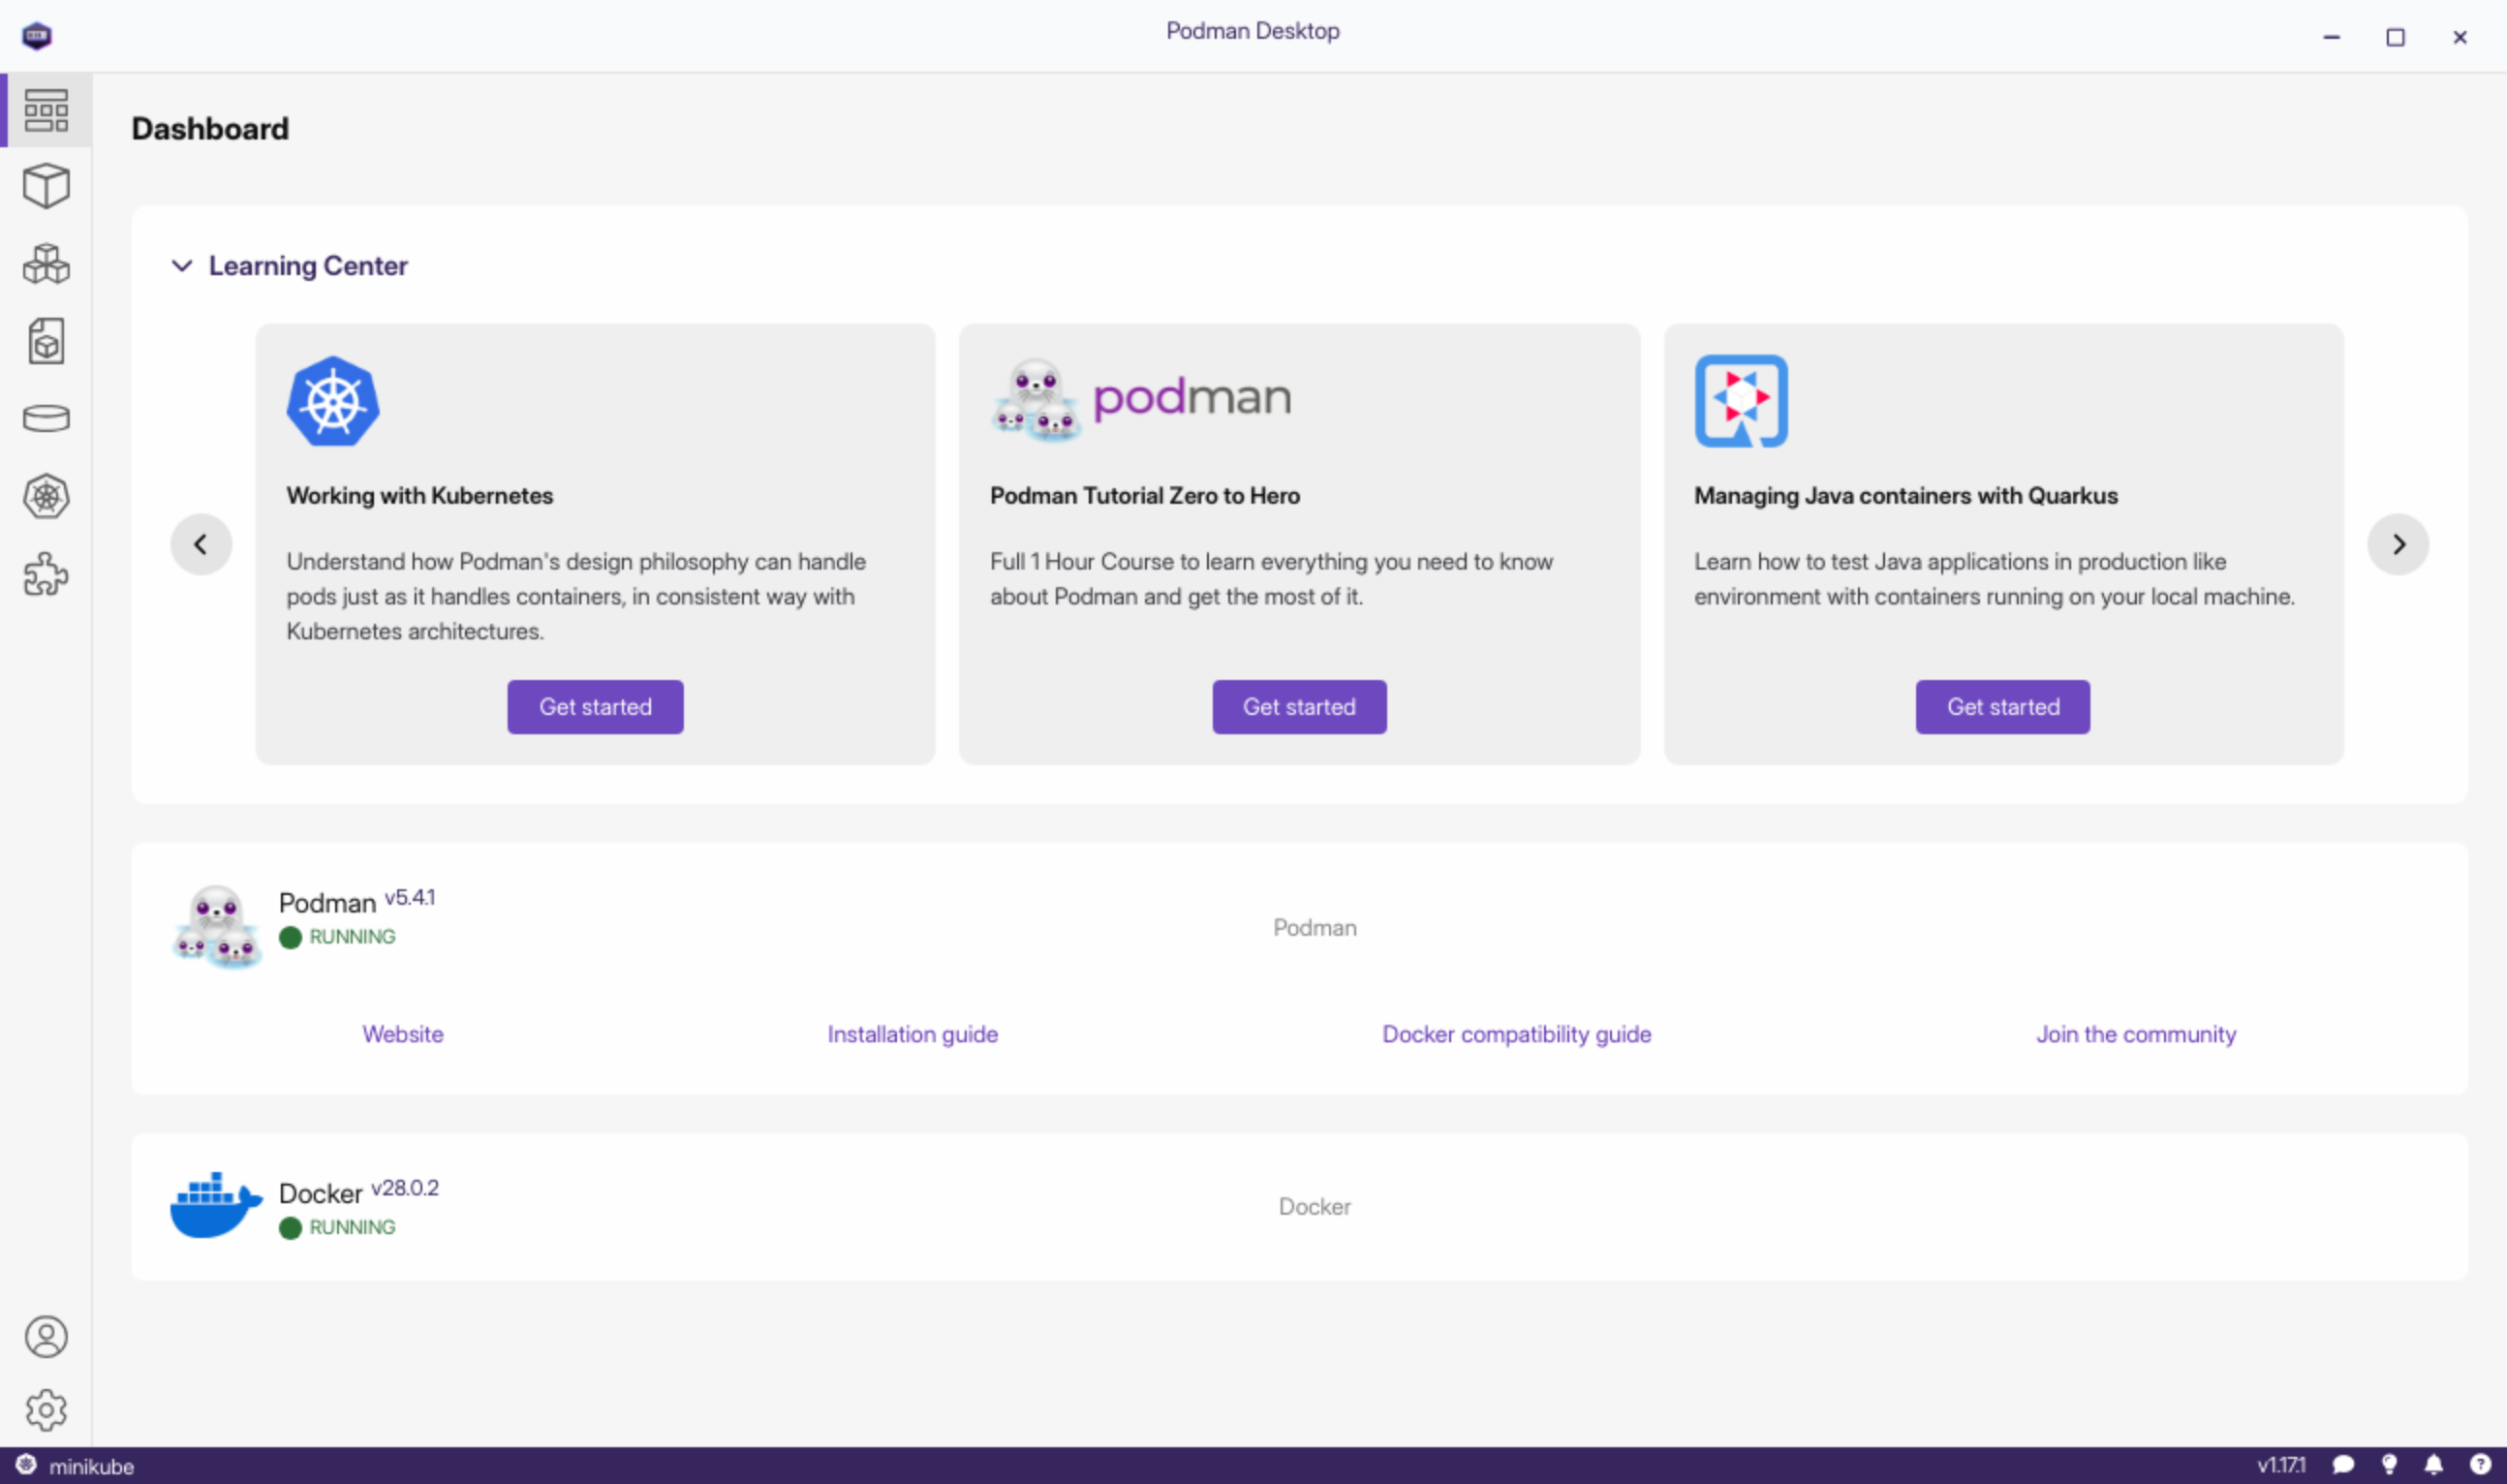Click the Docker whale icon
The width and height of the screenshot is (2507, 1484).
216,1205
